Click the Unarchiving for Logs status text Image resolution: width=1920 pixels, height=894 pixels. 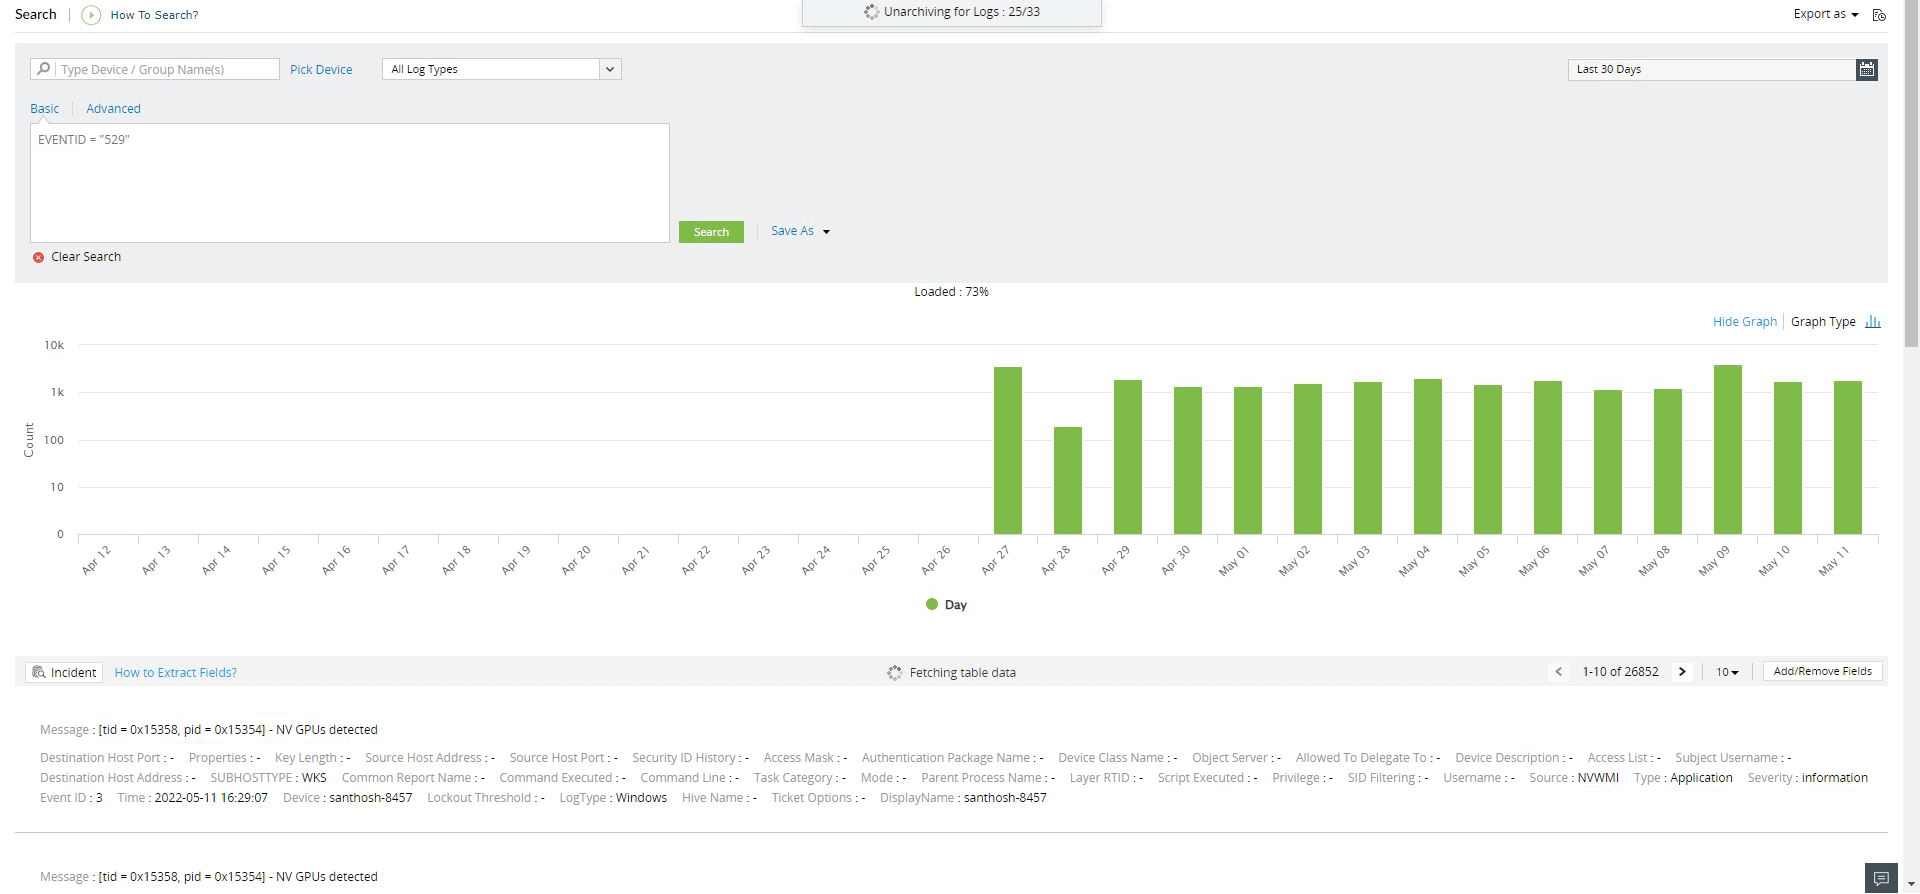961,12
